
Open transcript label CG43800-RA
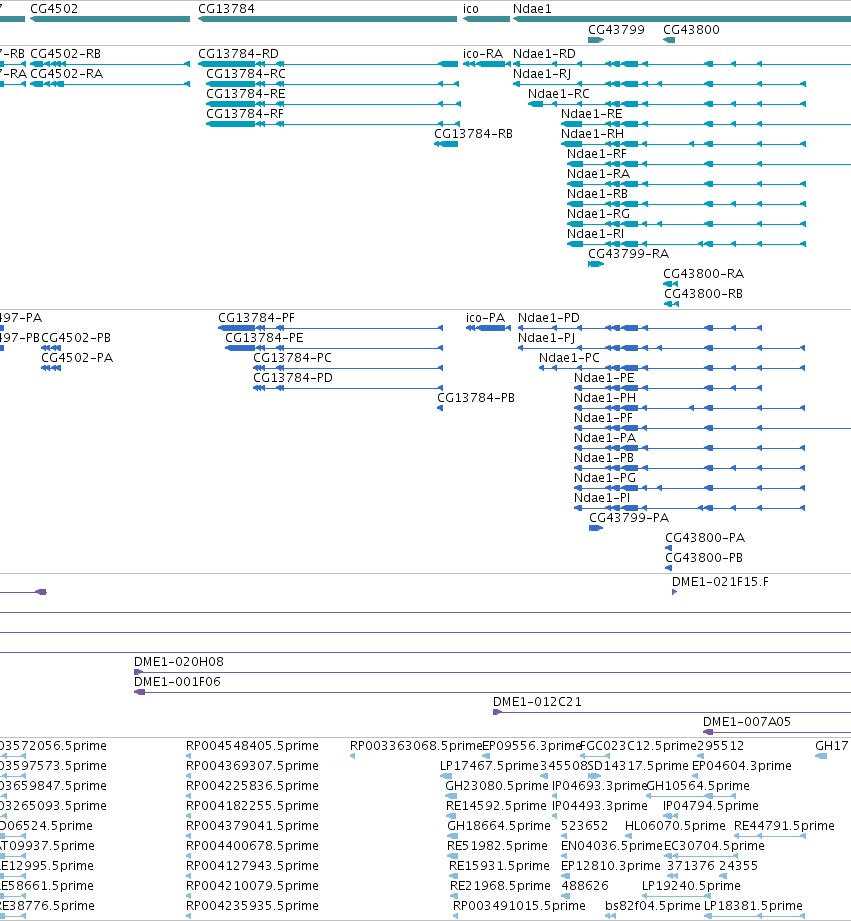point(704,273)
